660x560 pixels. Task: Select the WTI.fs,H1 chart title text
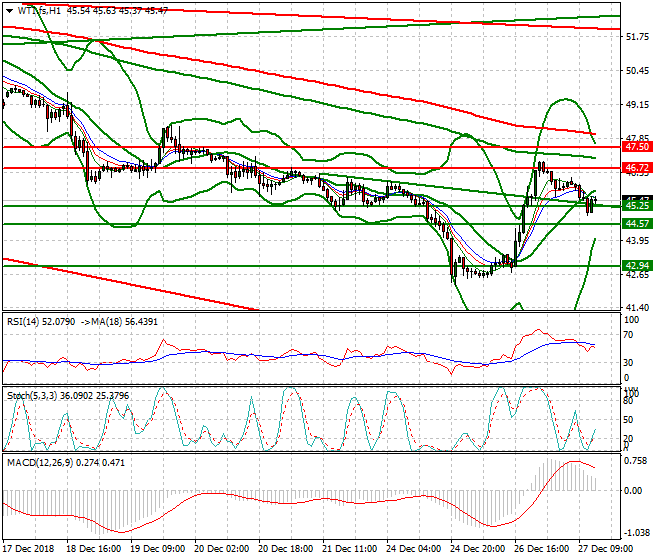(39, 11)
